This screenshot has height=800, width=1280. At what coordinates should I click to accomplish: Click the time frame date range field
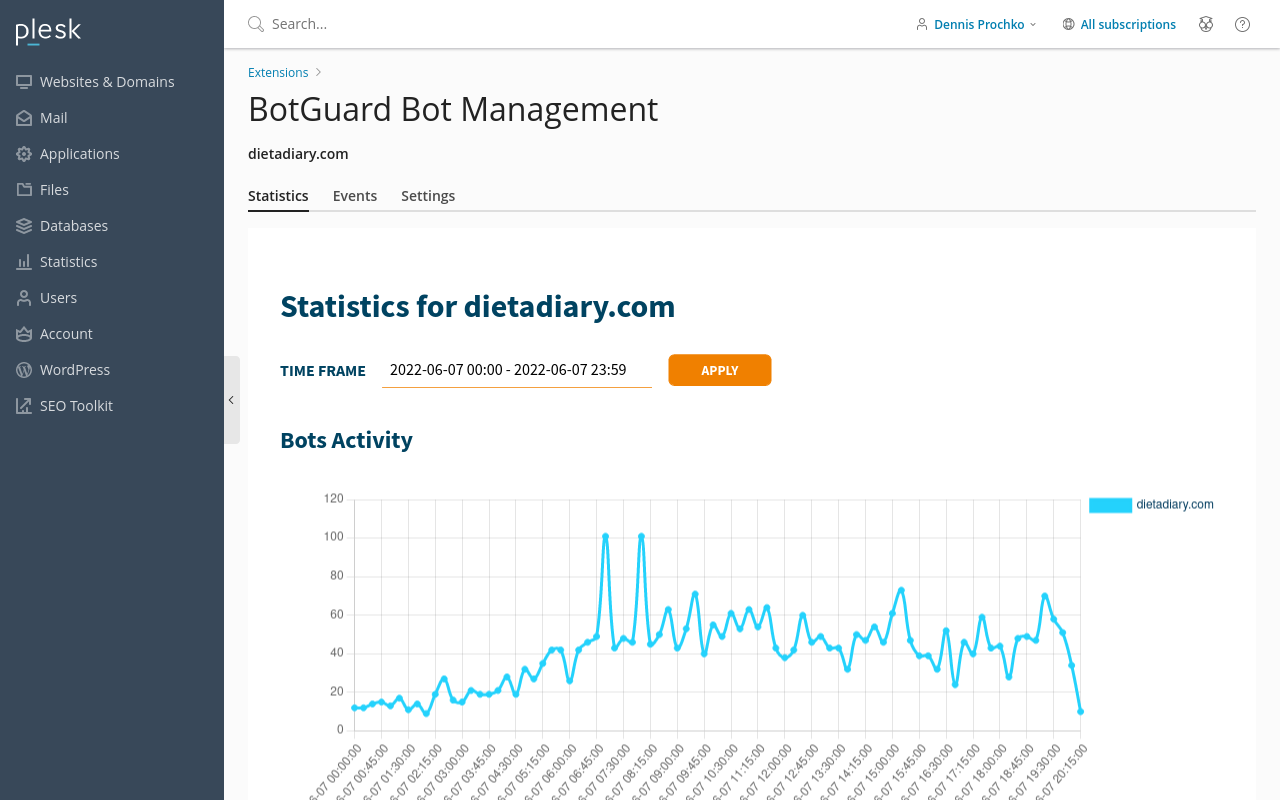517,370
